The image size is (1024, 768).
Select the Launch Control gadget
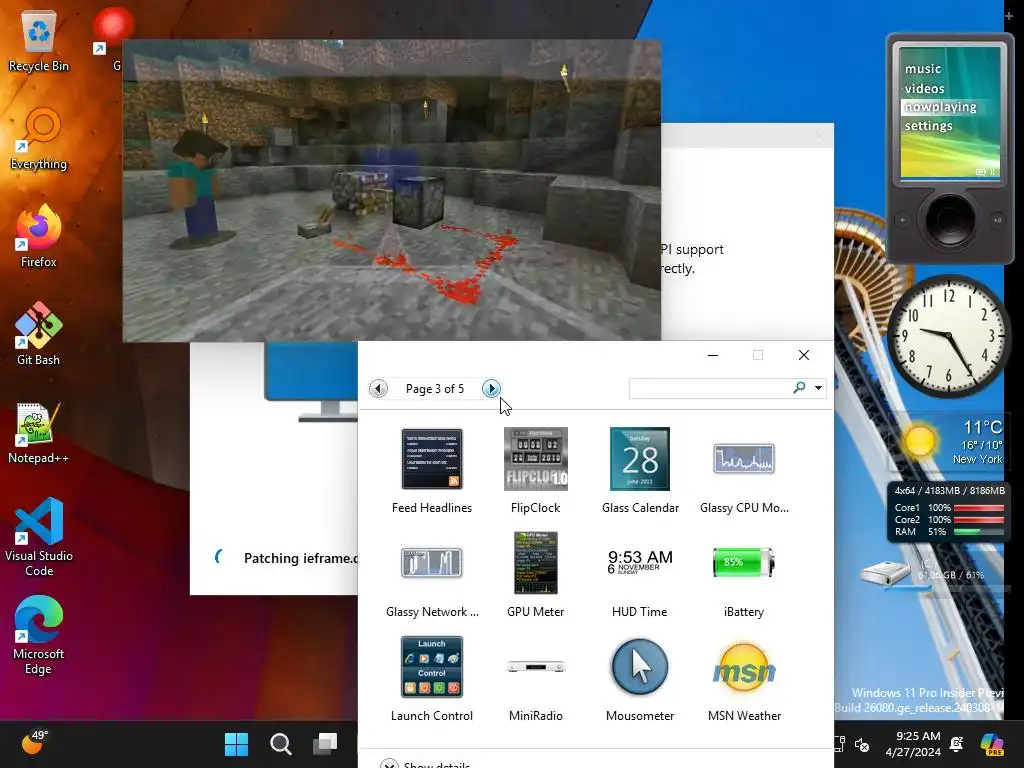click(432, 667)
